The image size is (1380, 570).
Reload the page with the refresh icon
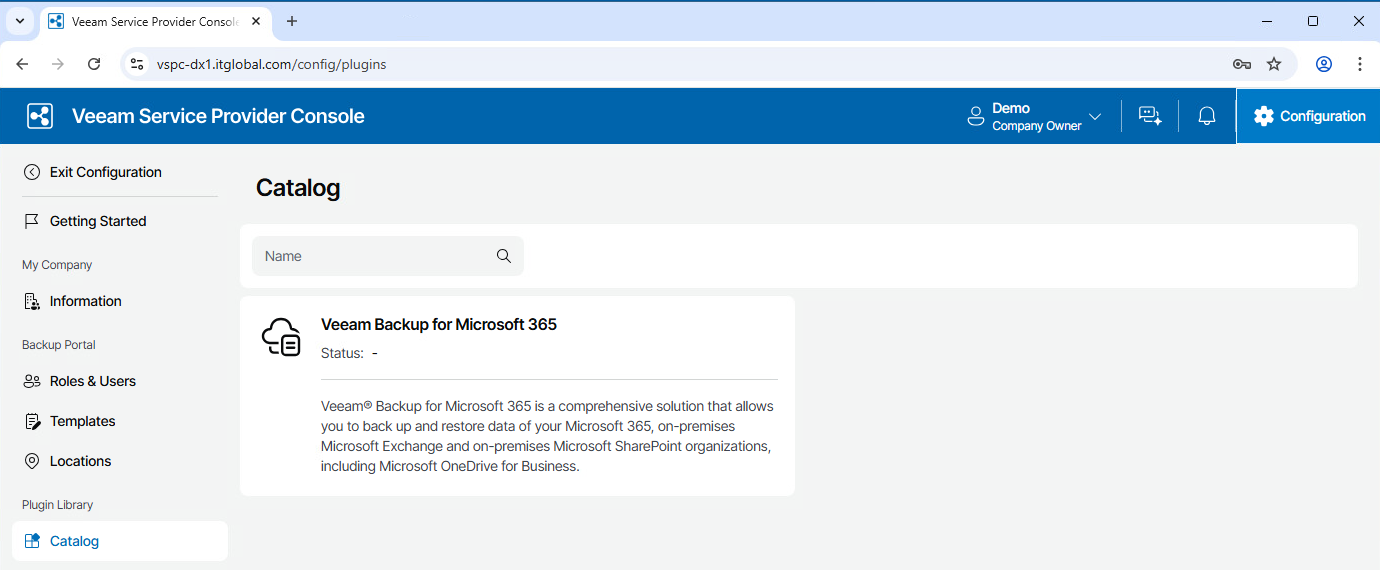94,64
